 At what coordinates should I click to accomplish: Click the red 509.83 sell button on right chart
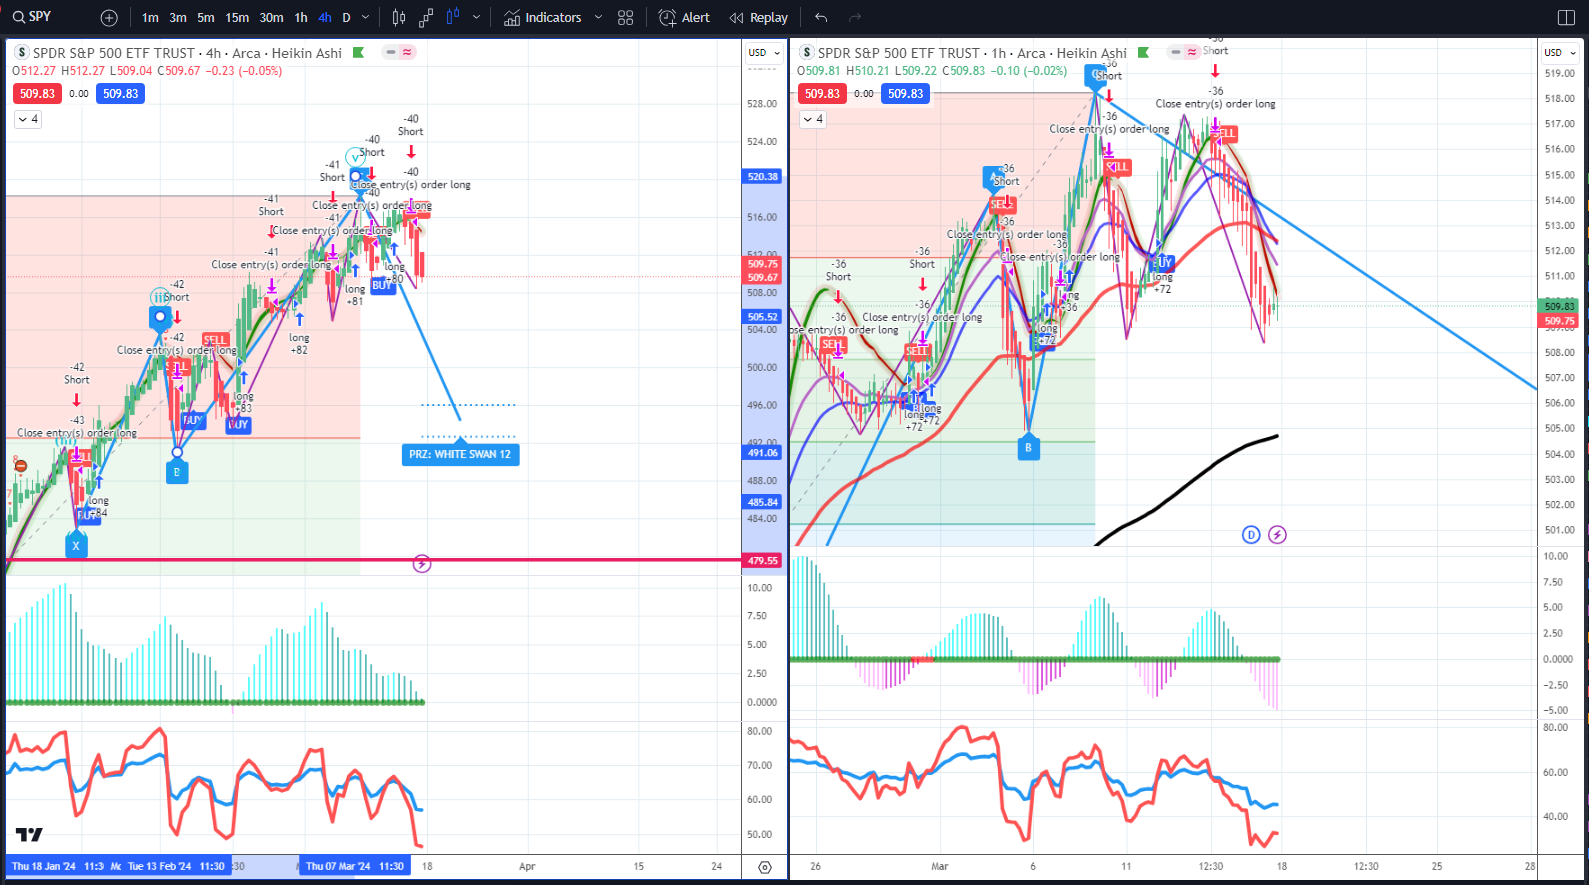point(822,93)
